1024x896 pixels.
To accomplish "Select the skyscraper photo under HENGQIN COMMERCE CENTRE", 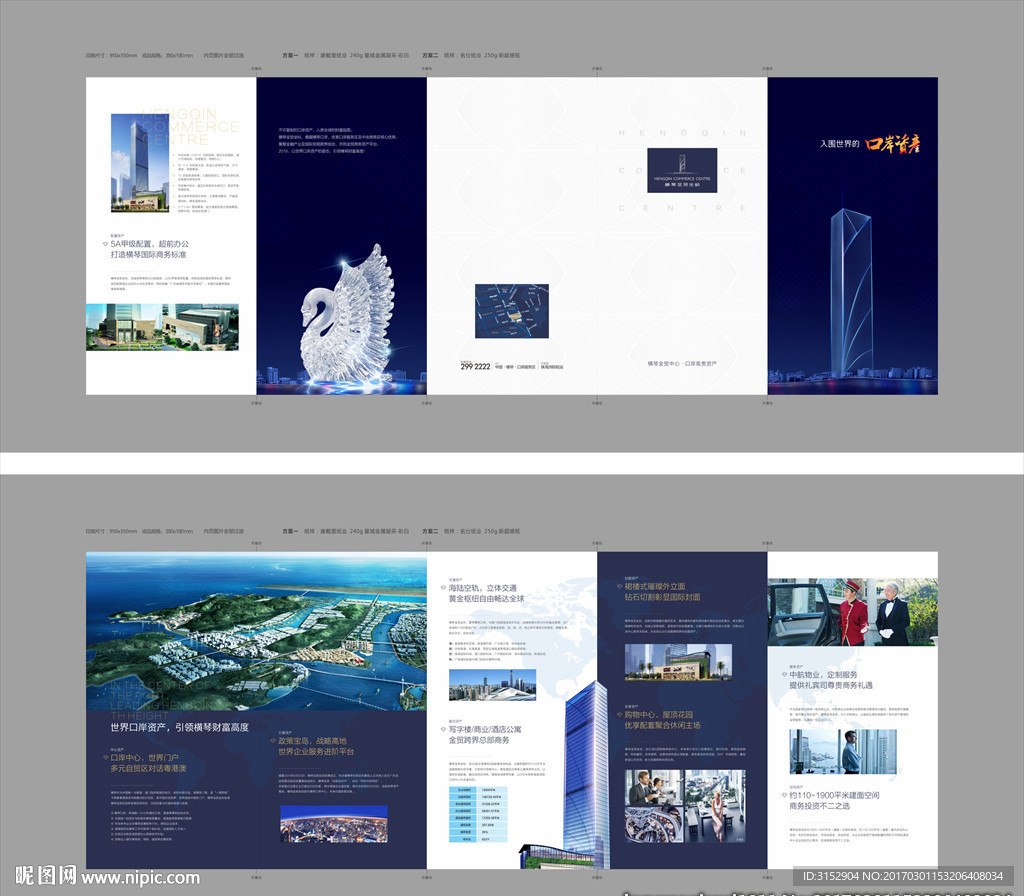I will point(140,163).
